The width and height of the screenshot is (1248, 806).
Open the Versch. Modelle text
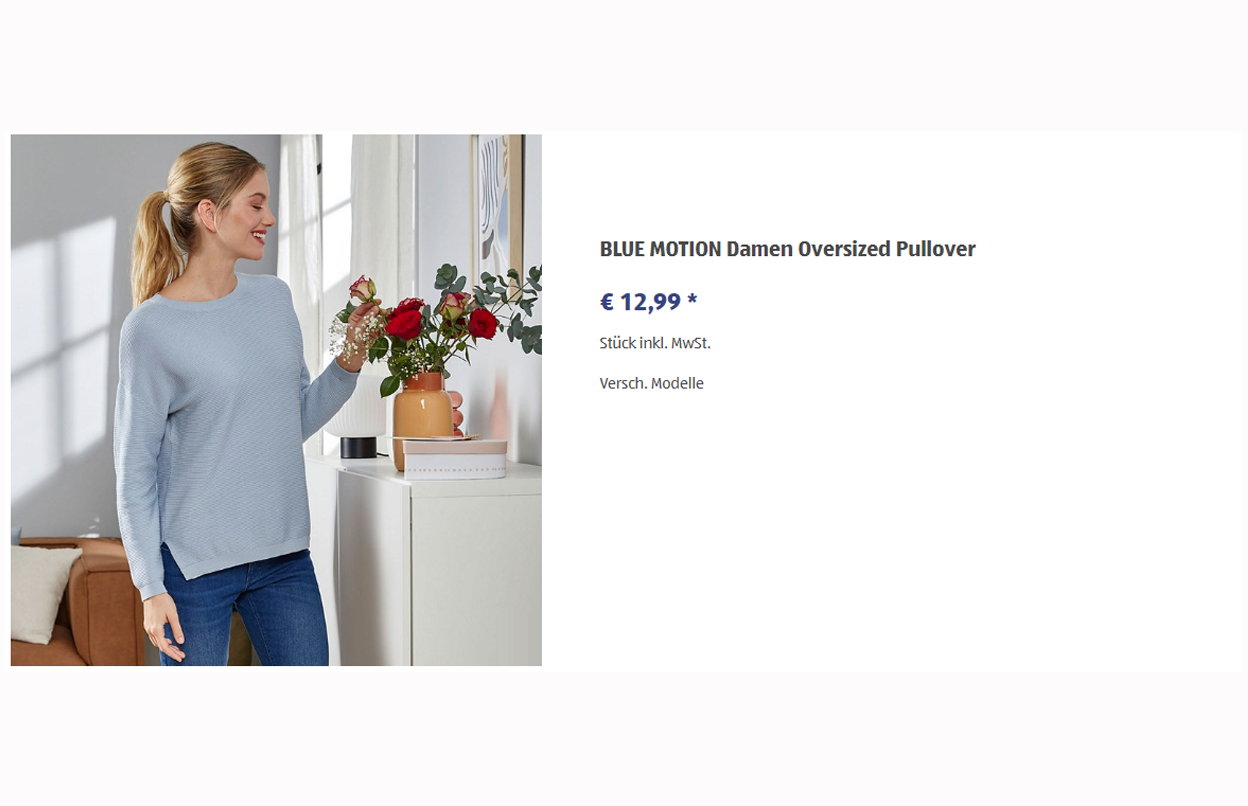pyautogui.click(x=652, y=383)
